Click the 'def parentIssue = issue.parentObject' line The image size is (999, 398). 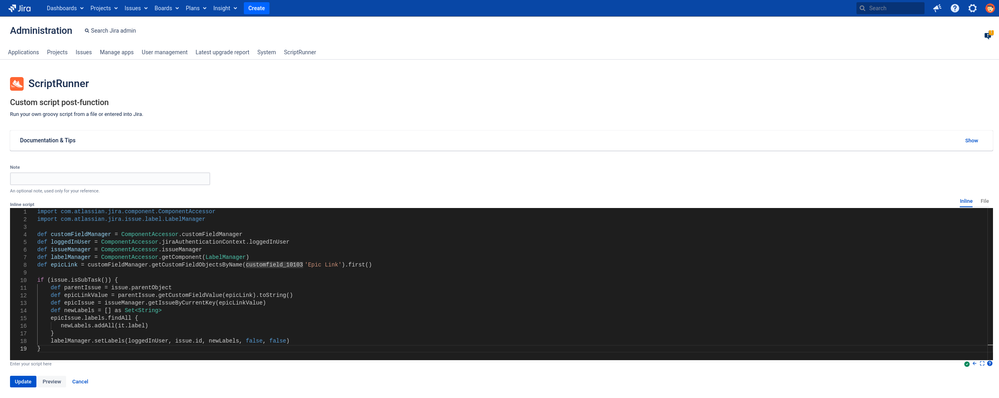111,287
